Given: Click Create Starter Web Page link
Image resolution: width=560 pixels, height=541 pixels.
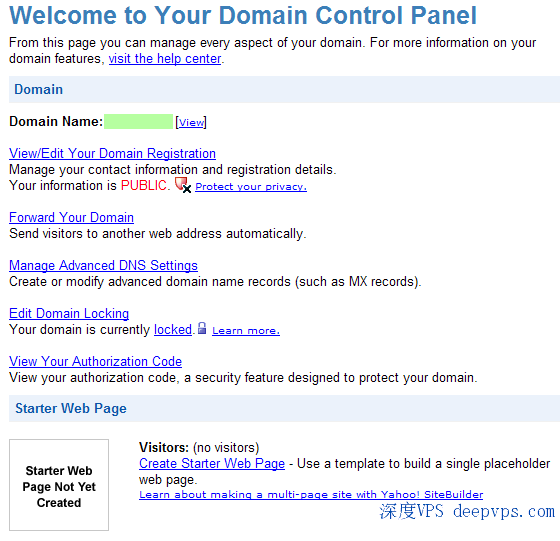Looking at the screenshot, I should [x=212, y=464].
